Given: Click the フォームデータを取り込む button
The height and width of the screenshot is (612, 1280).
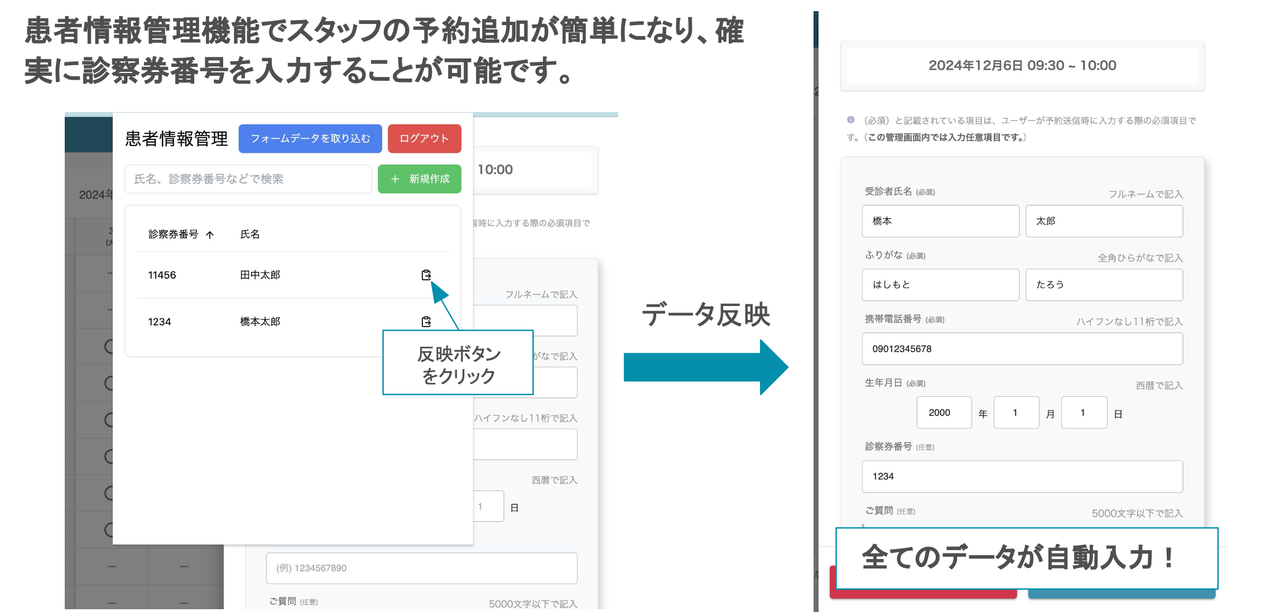Looking at the screenshot, I should (311, 138).
